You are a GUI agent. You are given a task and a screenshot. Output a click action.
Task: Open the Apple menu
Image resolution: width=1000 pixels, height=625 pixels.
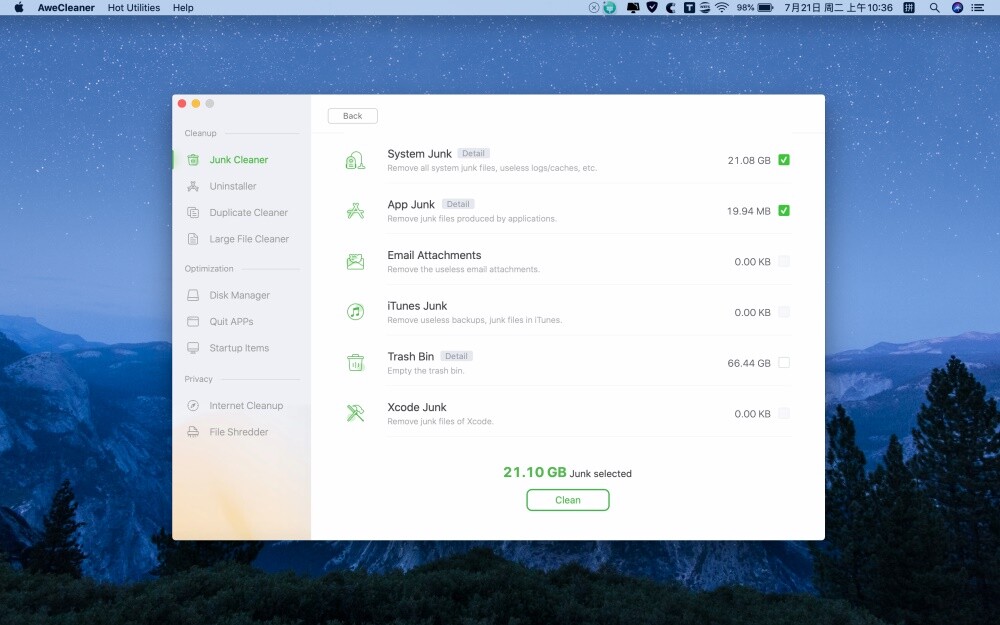click(18, 8)
